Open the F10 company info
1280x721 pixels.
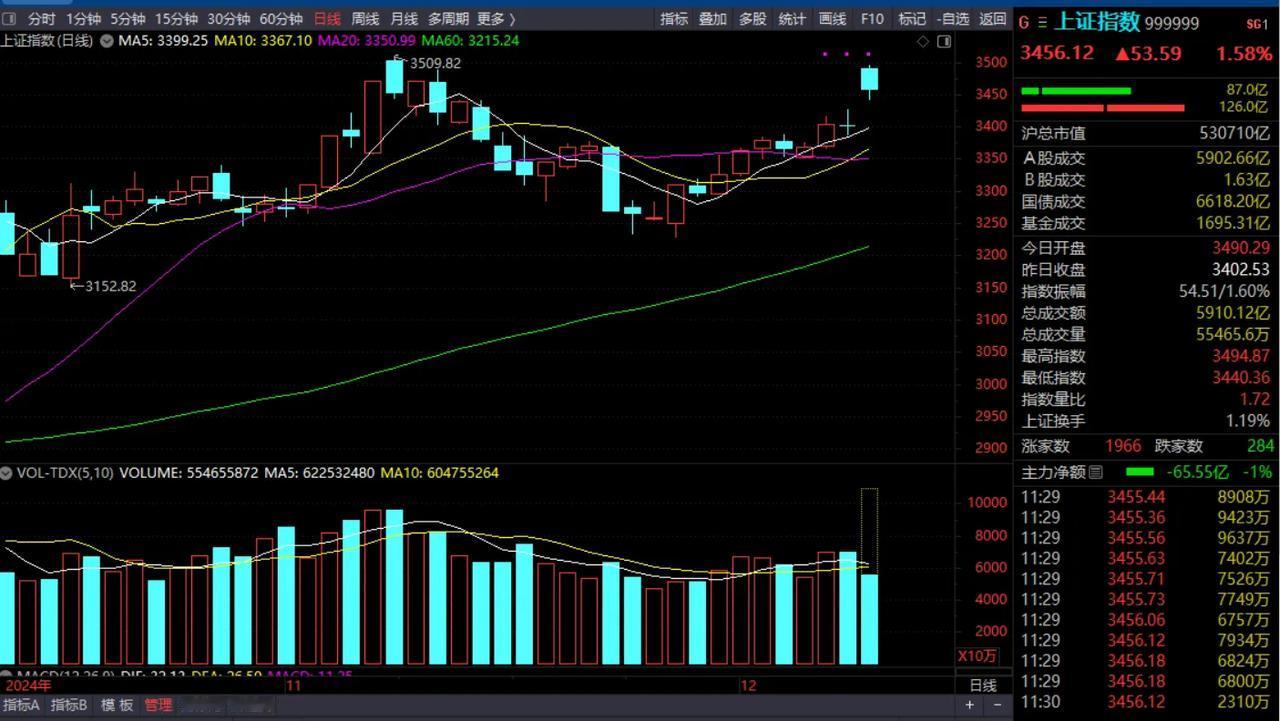[872, 19]
